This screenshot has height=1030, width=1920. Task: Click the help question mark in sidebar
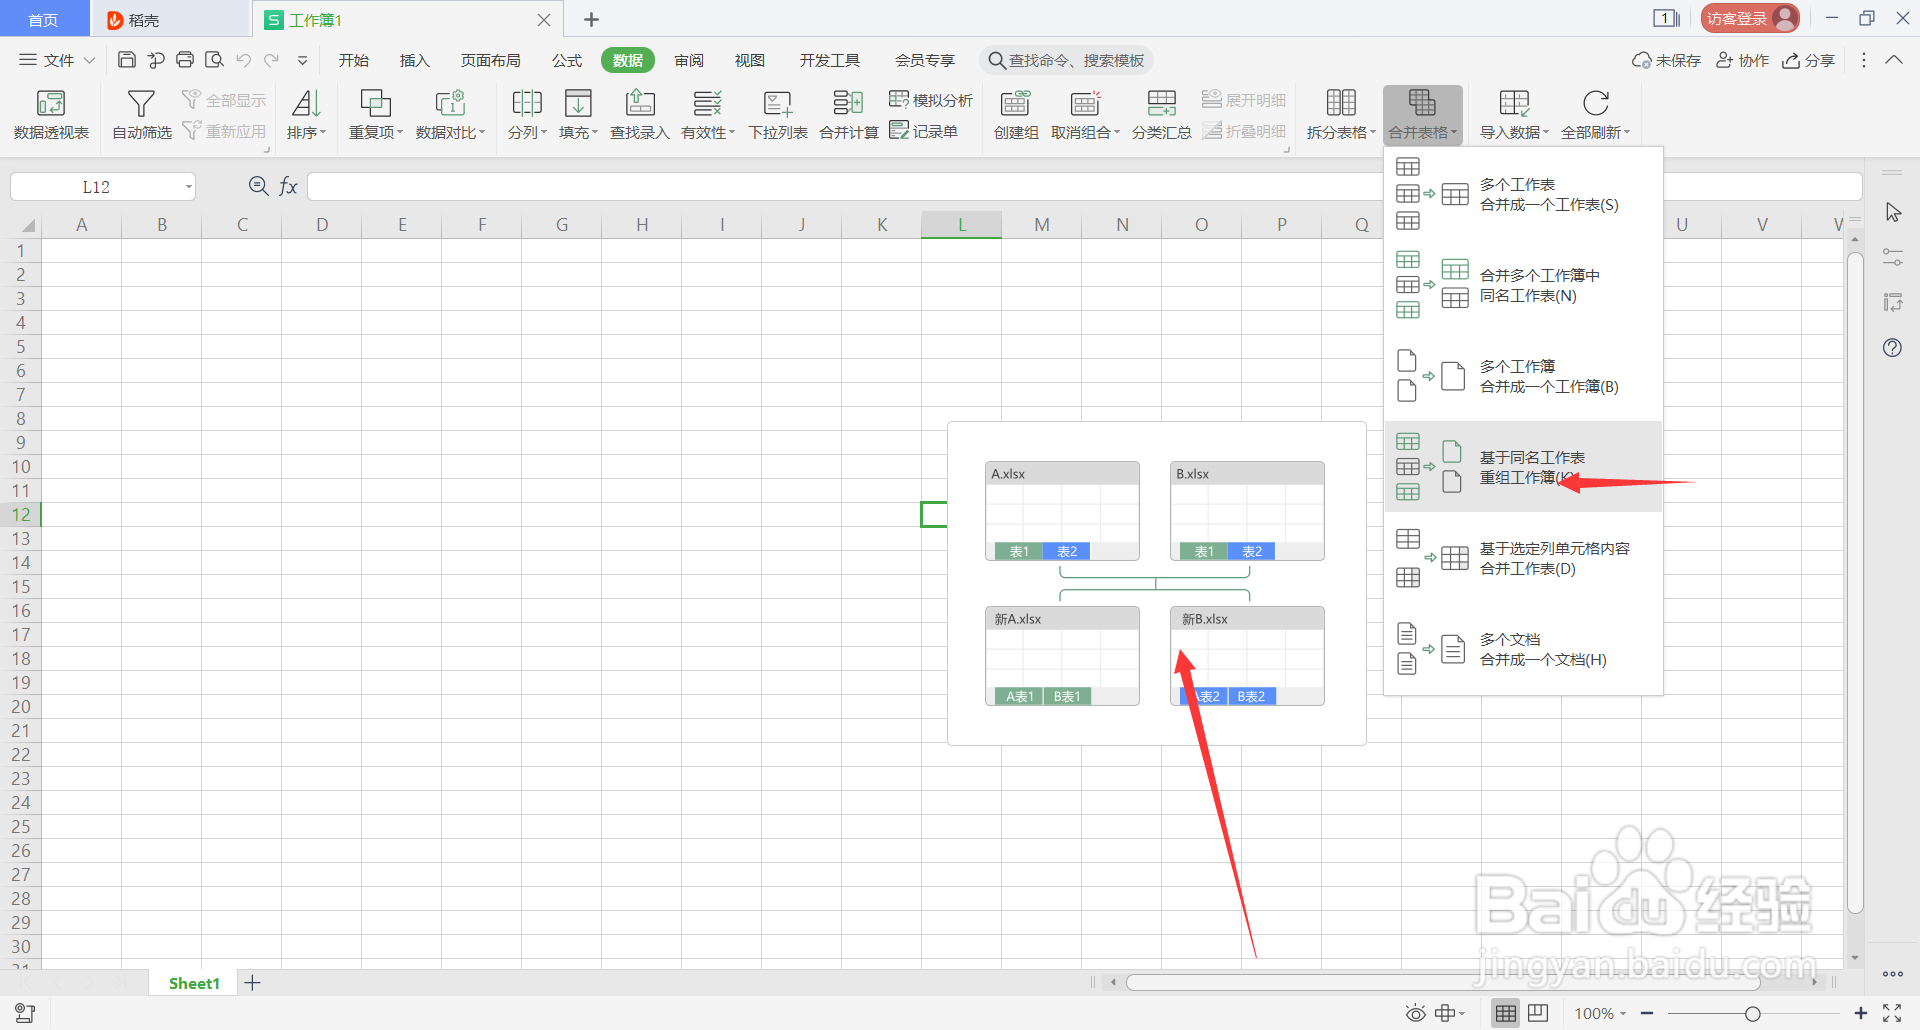(1892, 348)
